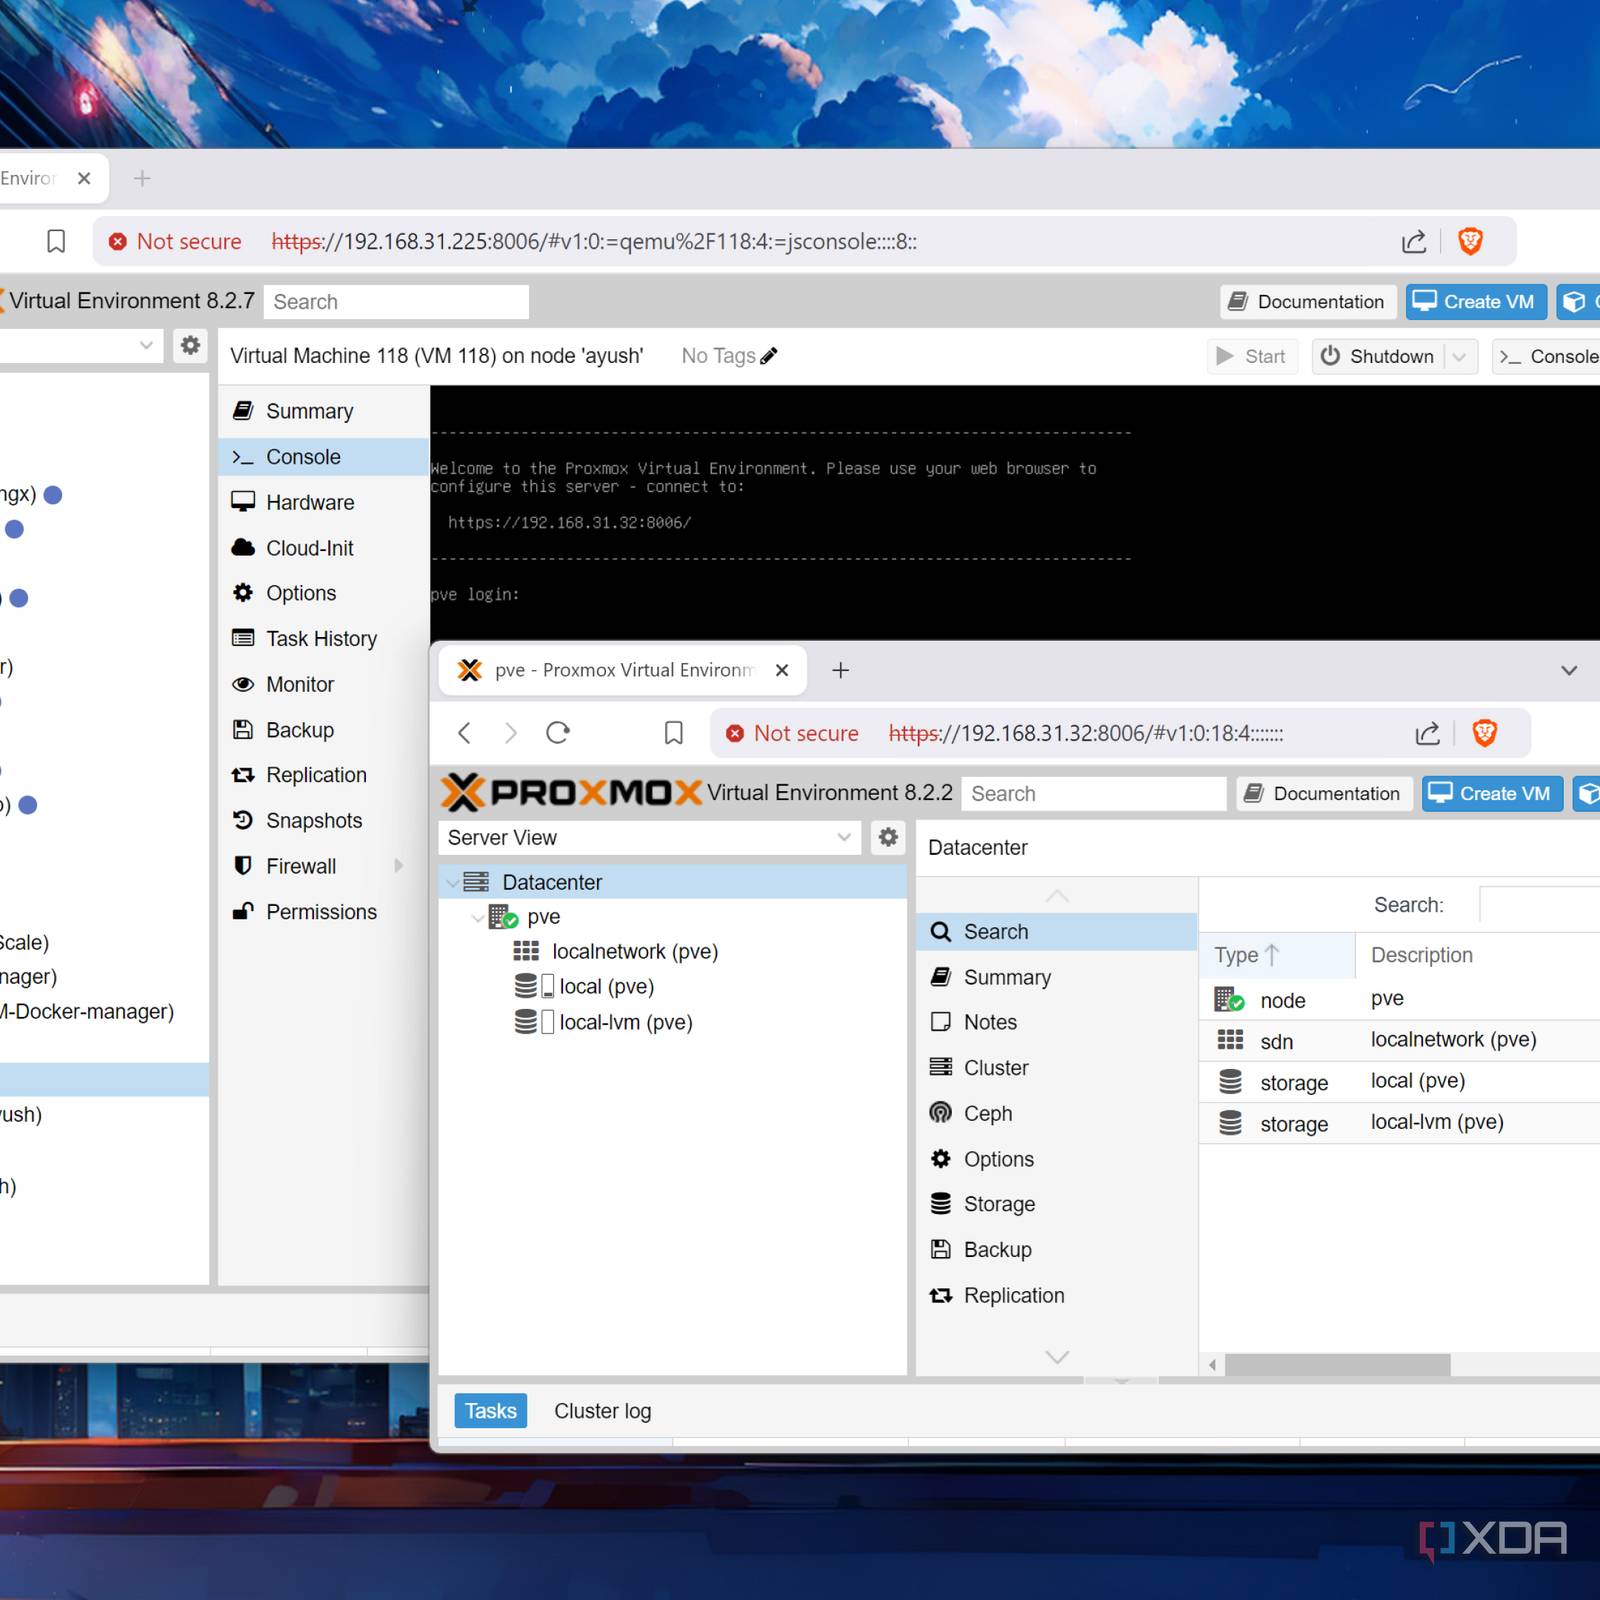Viewport: 1600px width, 1600px height.
Task: Collapse the pve node in tree
Action: click(477, 917)
